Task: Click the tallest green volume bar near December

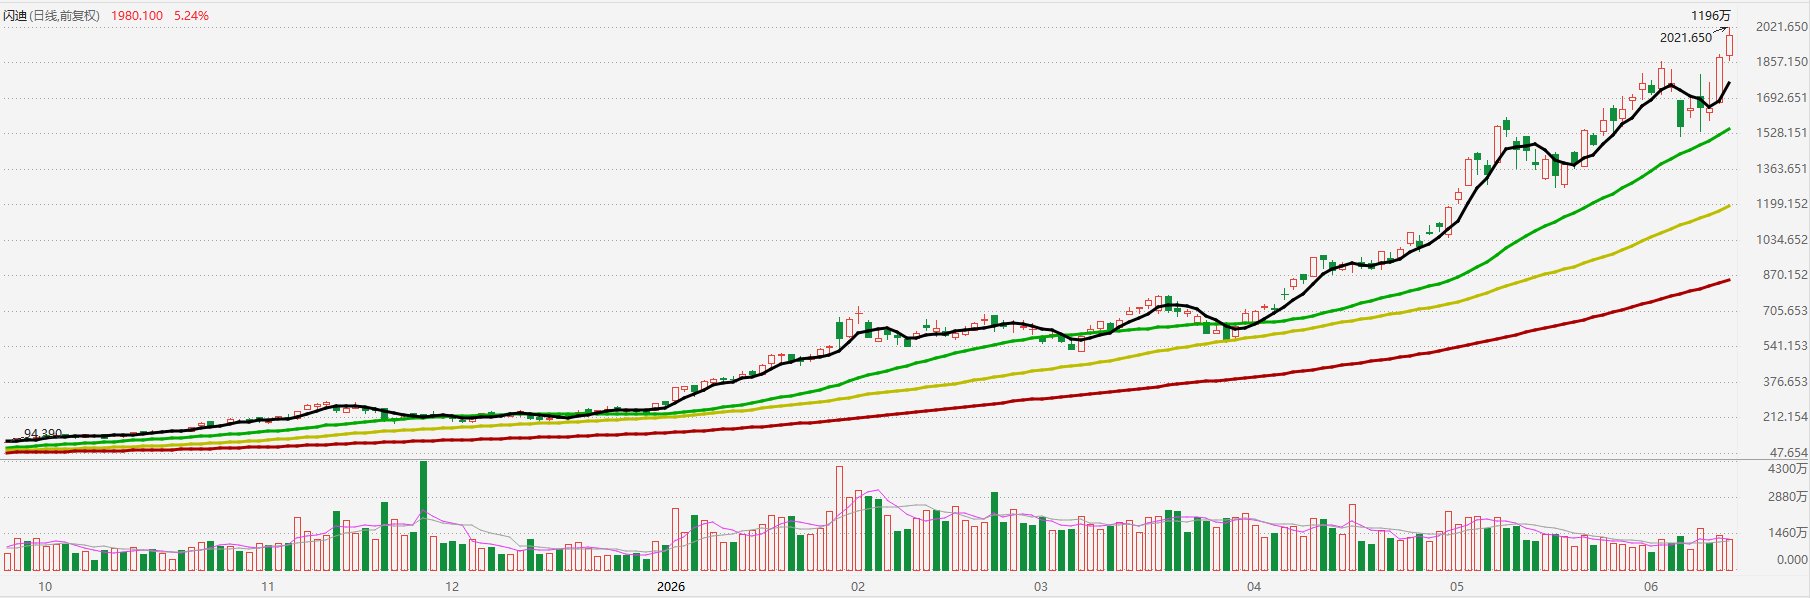Action: coord(423,516)
